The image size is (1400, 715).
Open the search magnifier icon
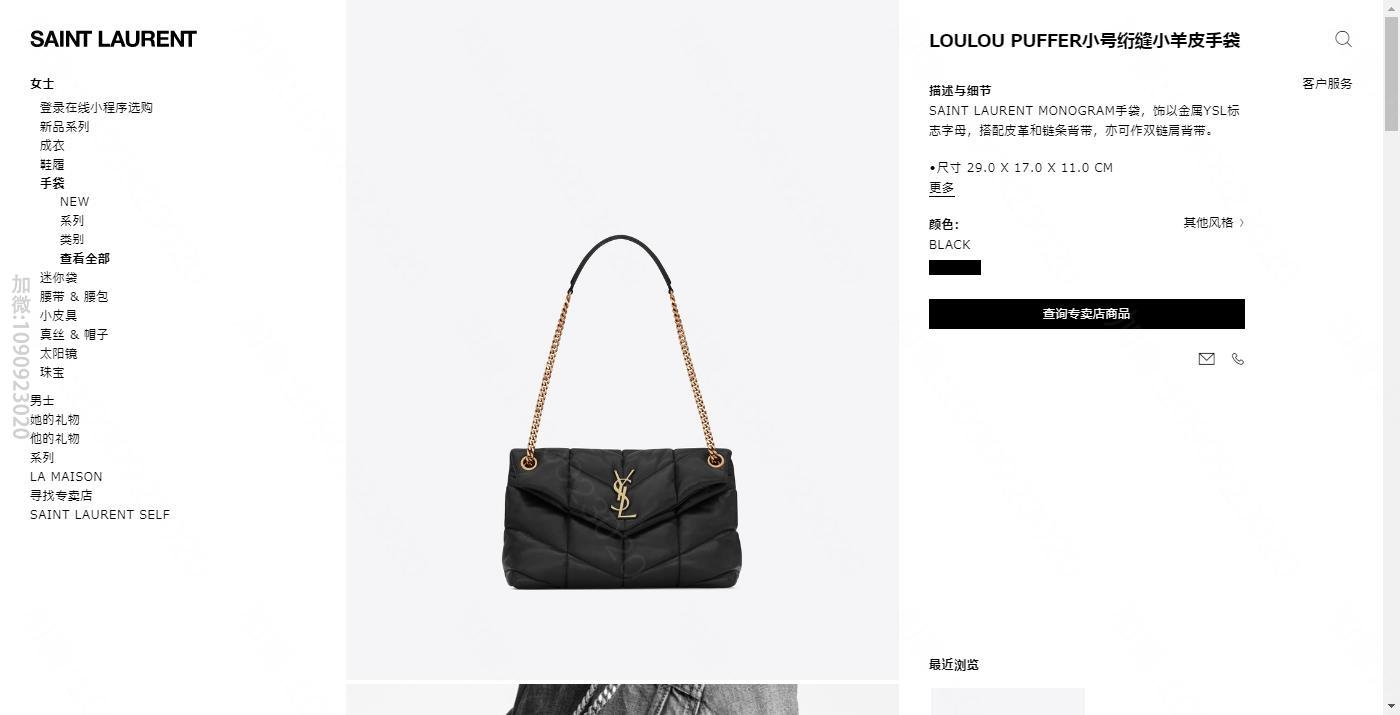pos(1343,39)
